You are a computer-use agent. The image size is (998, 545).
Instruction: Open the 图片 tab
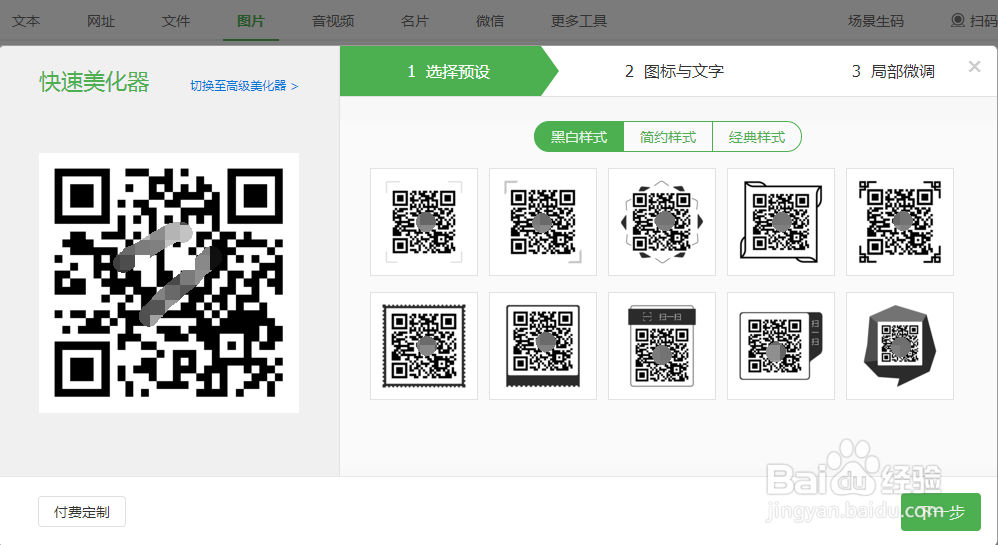click(x=251, y=21)
